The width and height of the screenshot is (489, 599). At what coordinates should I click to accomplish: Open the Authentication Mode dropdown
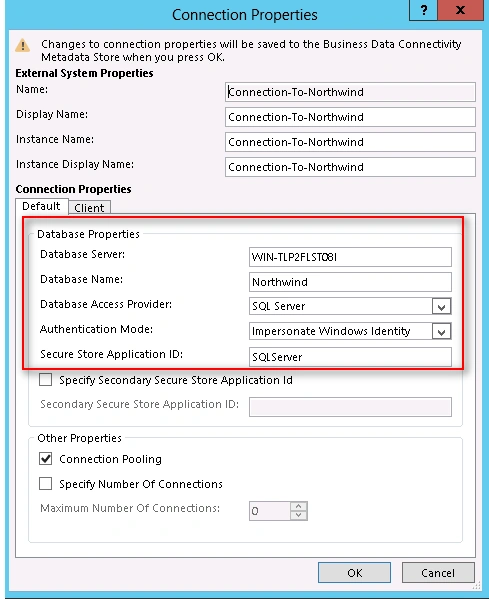[x=441, y=331]
